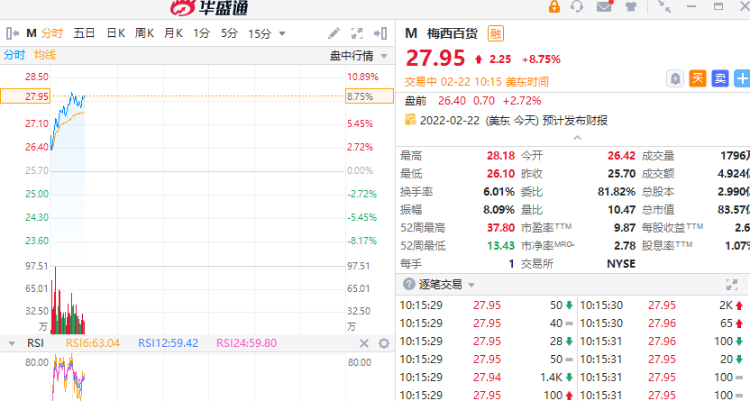
Task: Click the NYSE exchange value
Action: click(x=621, y=264)
